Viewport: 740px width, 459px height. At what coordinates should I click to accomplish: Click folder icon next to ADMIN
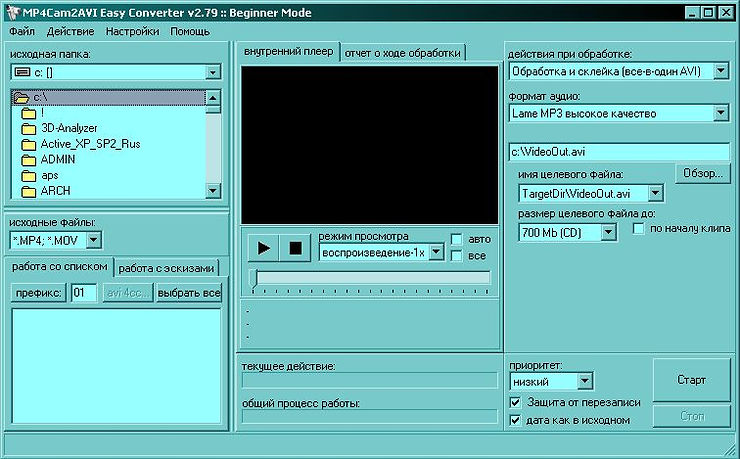pos(29,160)
